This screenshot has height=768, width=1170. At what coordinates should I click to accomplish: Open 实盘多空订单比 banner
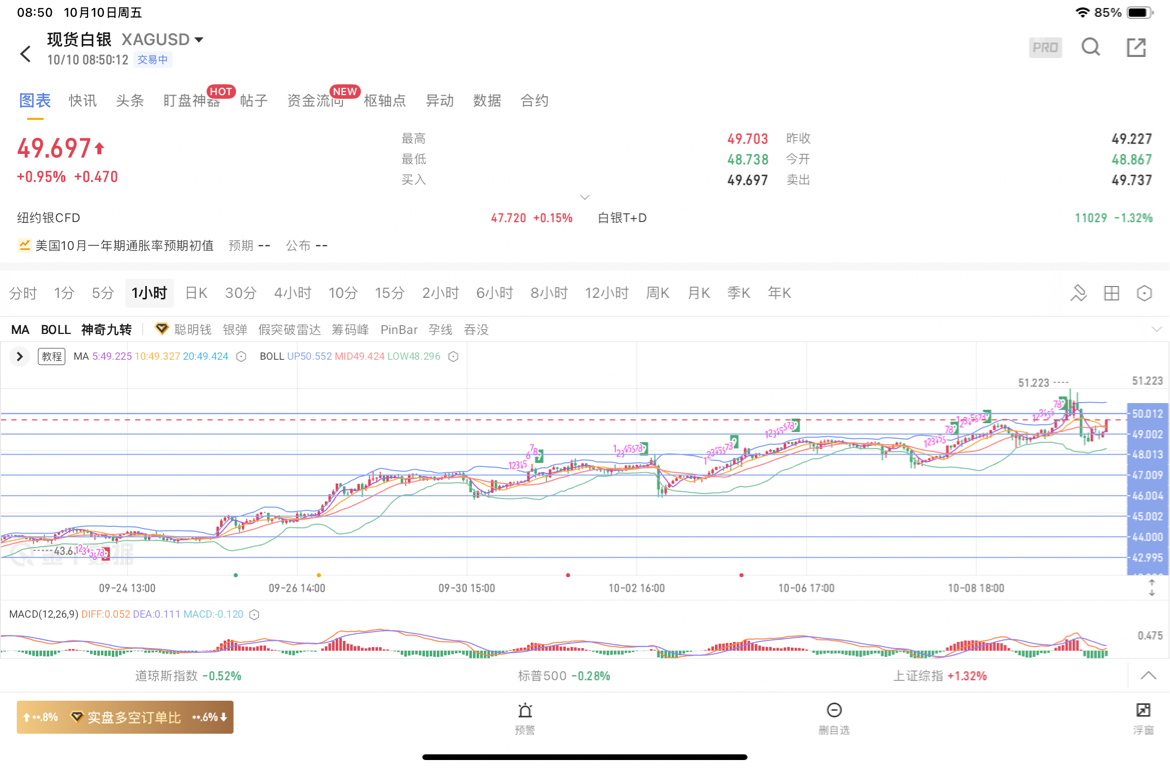(125, 717)
